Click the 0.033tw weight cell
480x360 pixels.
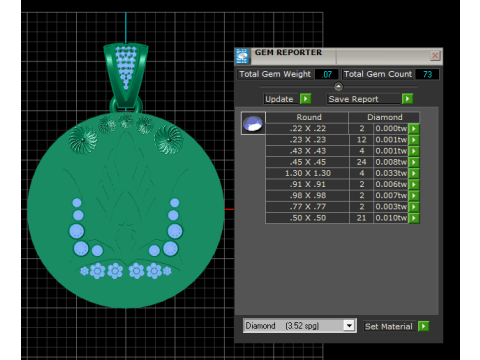[391, 173]
